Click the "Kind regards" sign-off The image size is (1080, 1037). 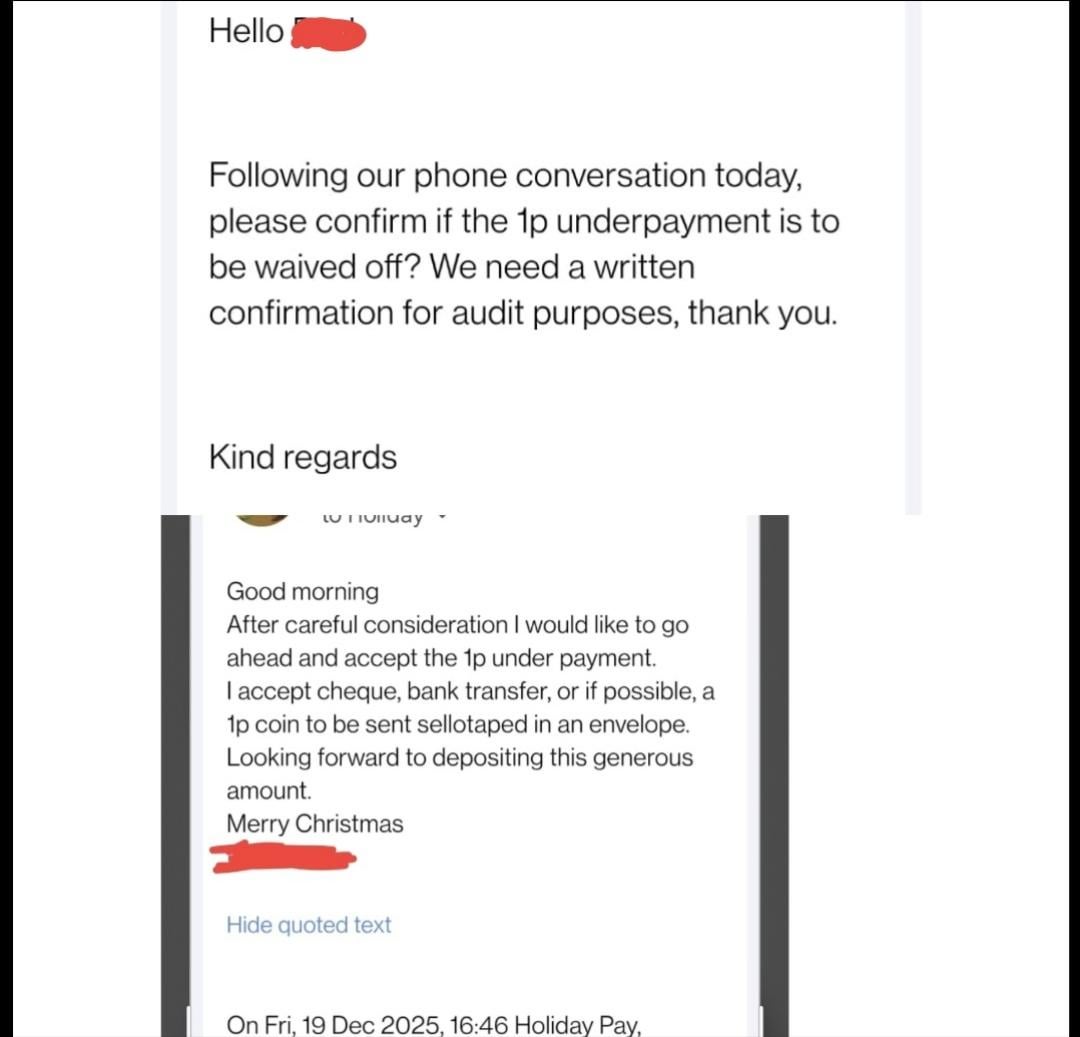point(302,457)
